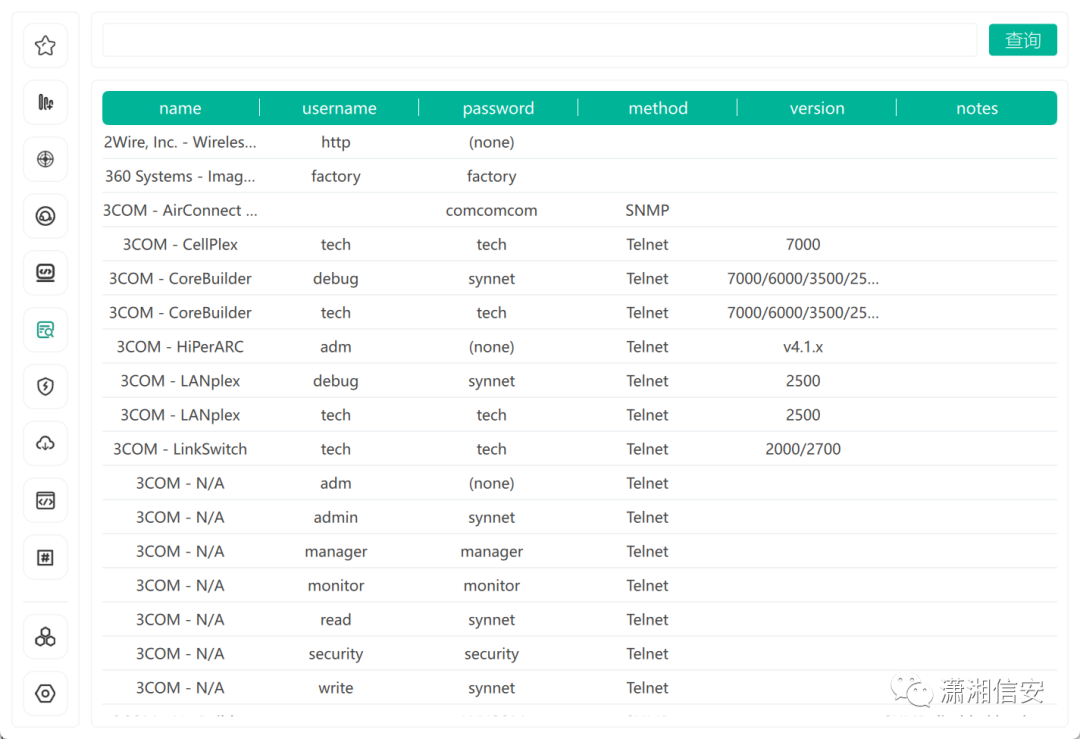Open the code window sidebar icon
This screenshot has width=1080, height=739.
(45, 501)
